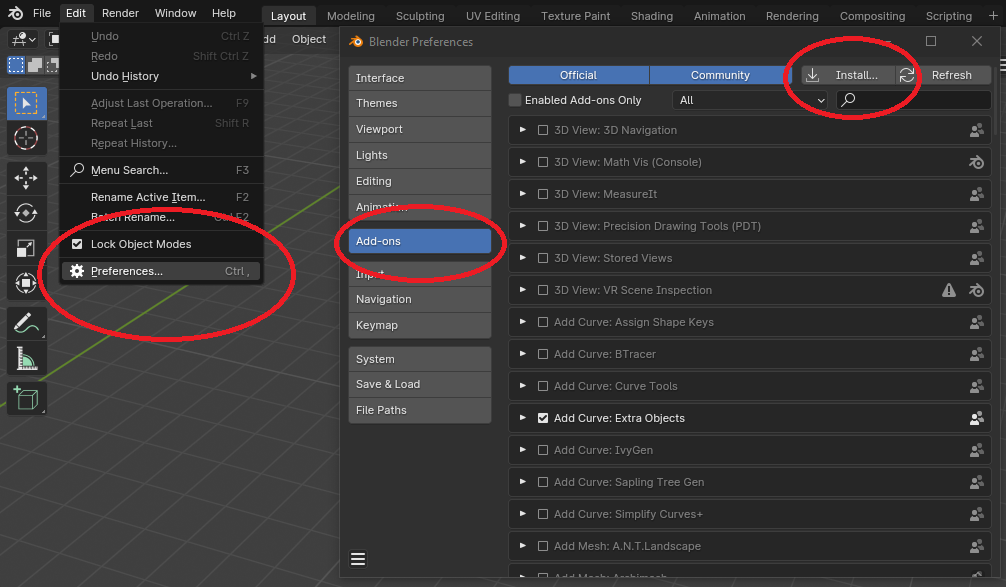The width and height of the screenshot is (1006, 587).
Task: Click the Install... button
Action: point(848,75)
